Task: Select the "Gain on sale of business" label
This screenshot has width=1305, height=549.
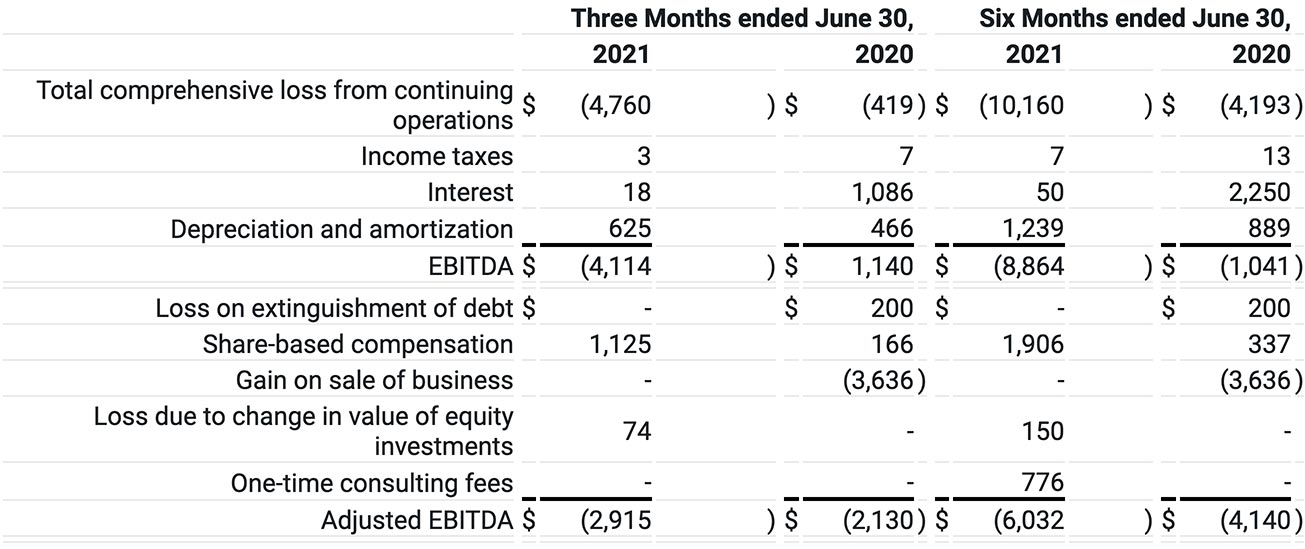Action: click(x=374, y=380)
